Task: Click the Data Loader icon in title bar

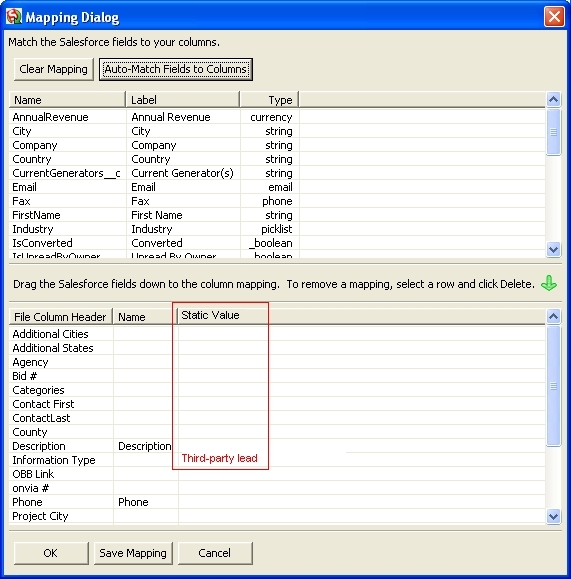Action: click(14, 17)
